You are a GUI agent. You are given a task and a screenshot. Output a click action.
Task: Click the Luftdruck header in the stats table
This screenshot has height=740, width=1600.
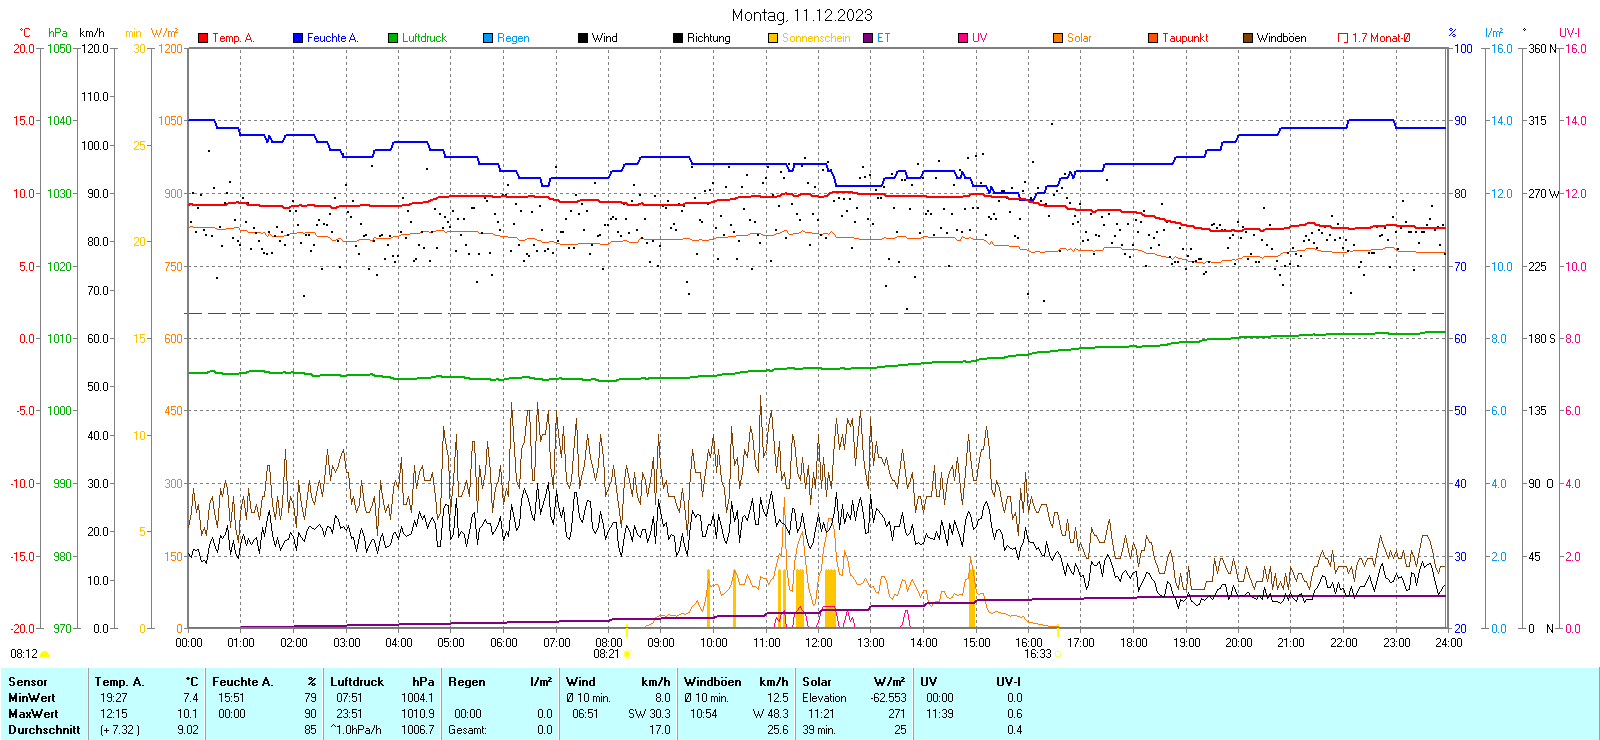[x=357, y=682]
